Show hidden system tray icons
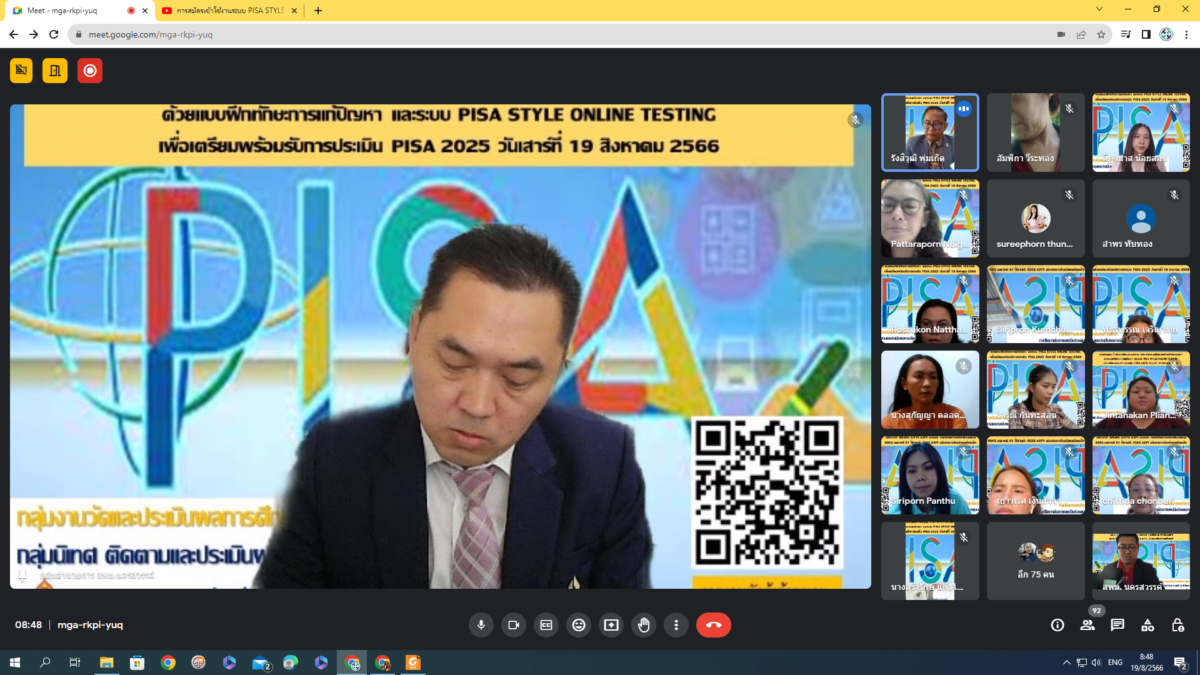The width and height of the screenshot is (1200, 675). [x=1066, y=662]
